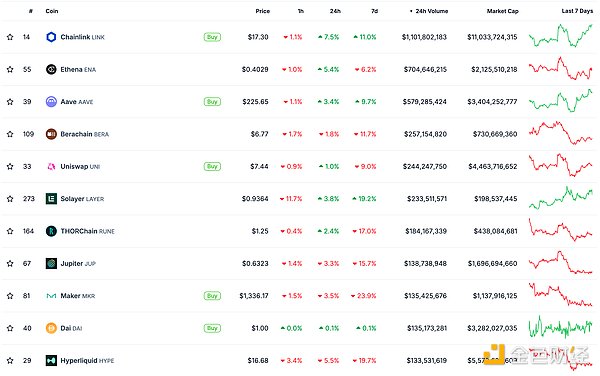Click the Hyperliquid logo icon

click(51, 360)
